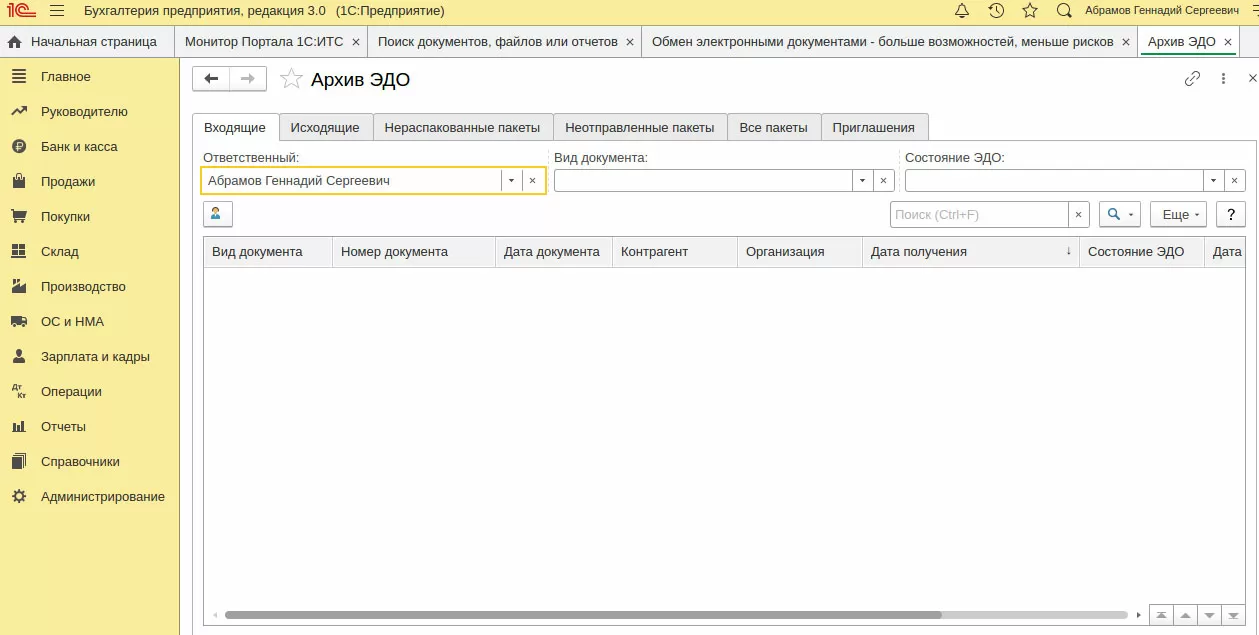Select the Исходящие tab
The height and width of the screenshot is (635, 1259).
pyautogui.click(x=325, y=128)
